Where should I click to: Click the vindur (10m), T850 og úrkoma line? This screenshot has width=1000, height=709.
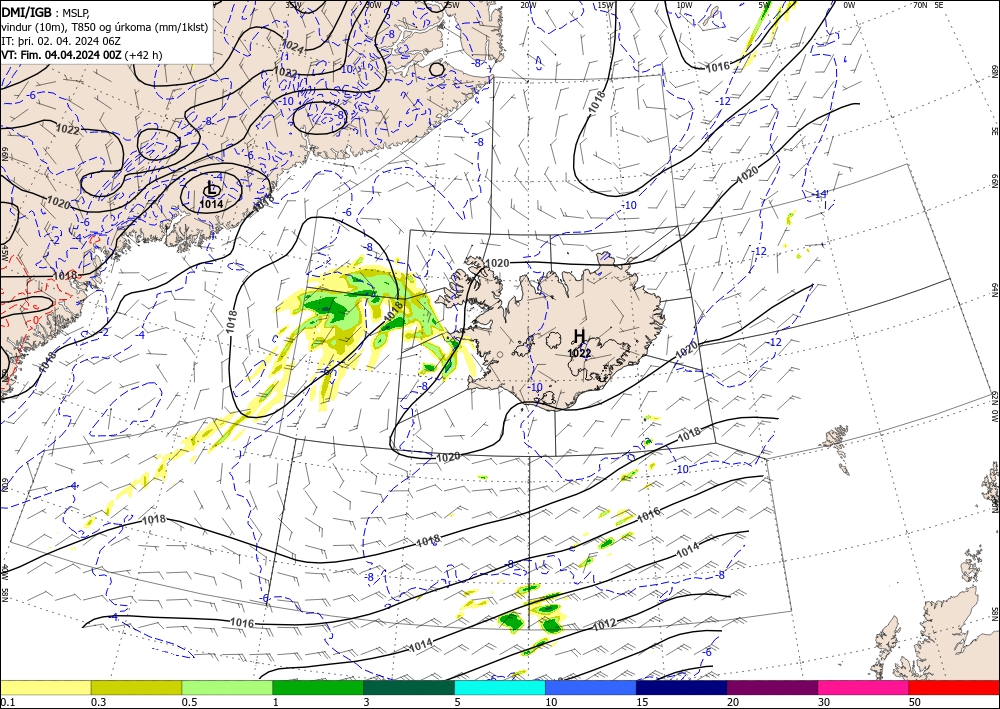(105, 27)
